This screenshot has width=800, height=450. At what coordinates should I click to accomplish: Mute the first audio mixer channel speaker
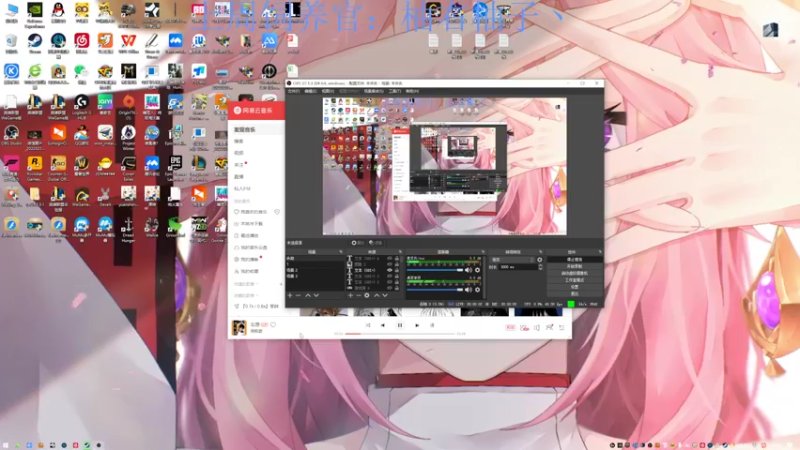(468, 270)
